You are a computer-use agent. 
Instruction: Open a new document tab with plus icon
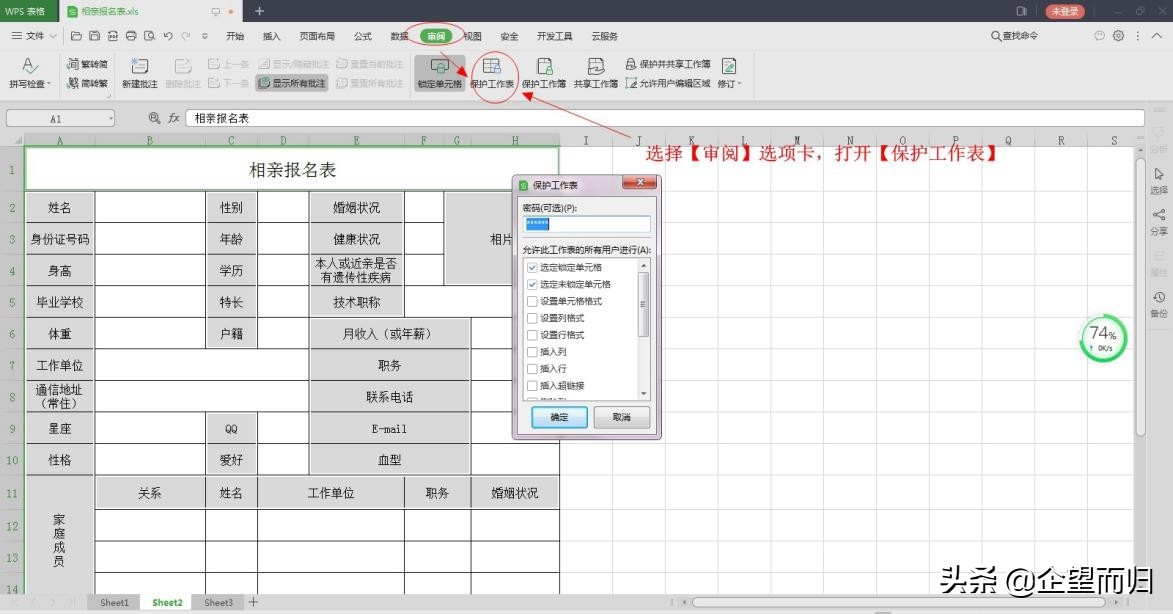click(260, 11)
